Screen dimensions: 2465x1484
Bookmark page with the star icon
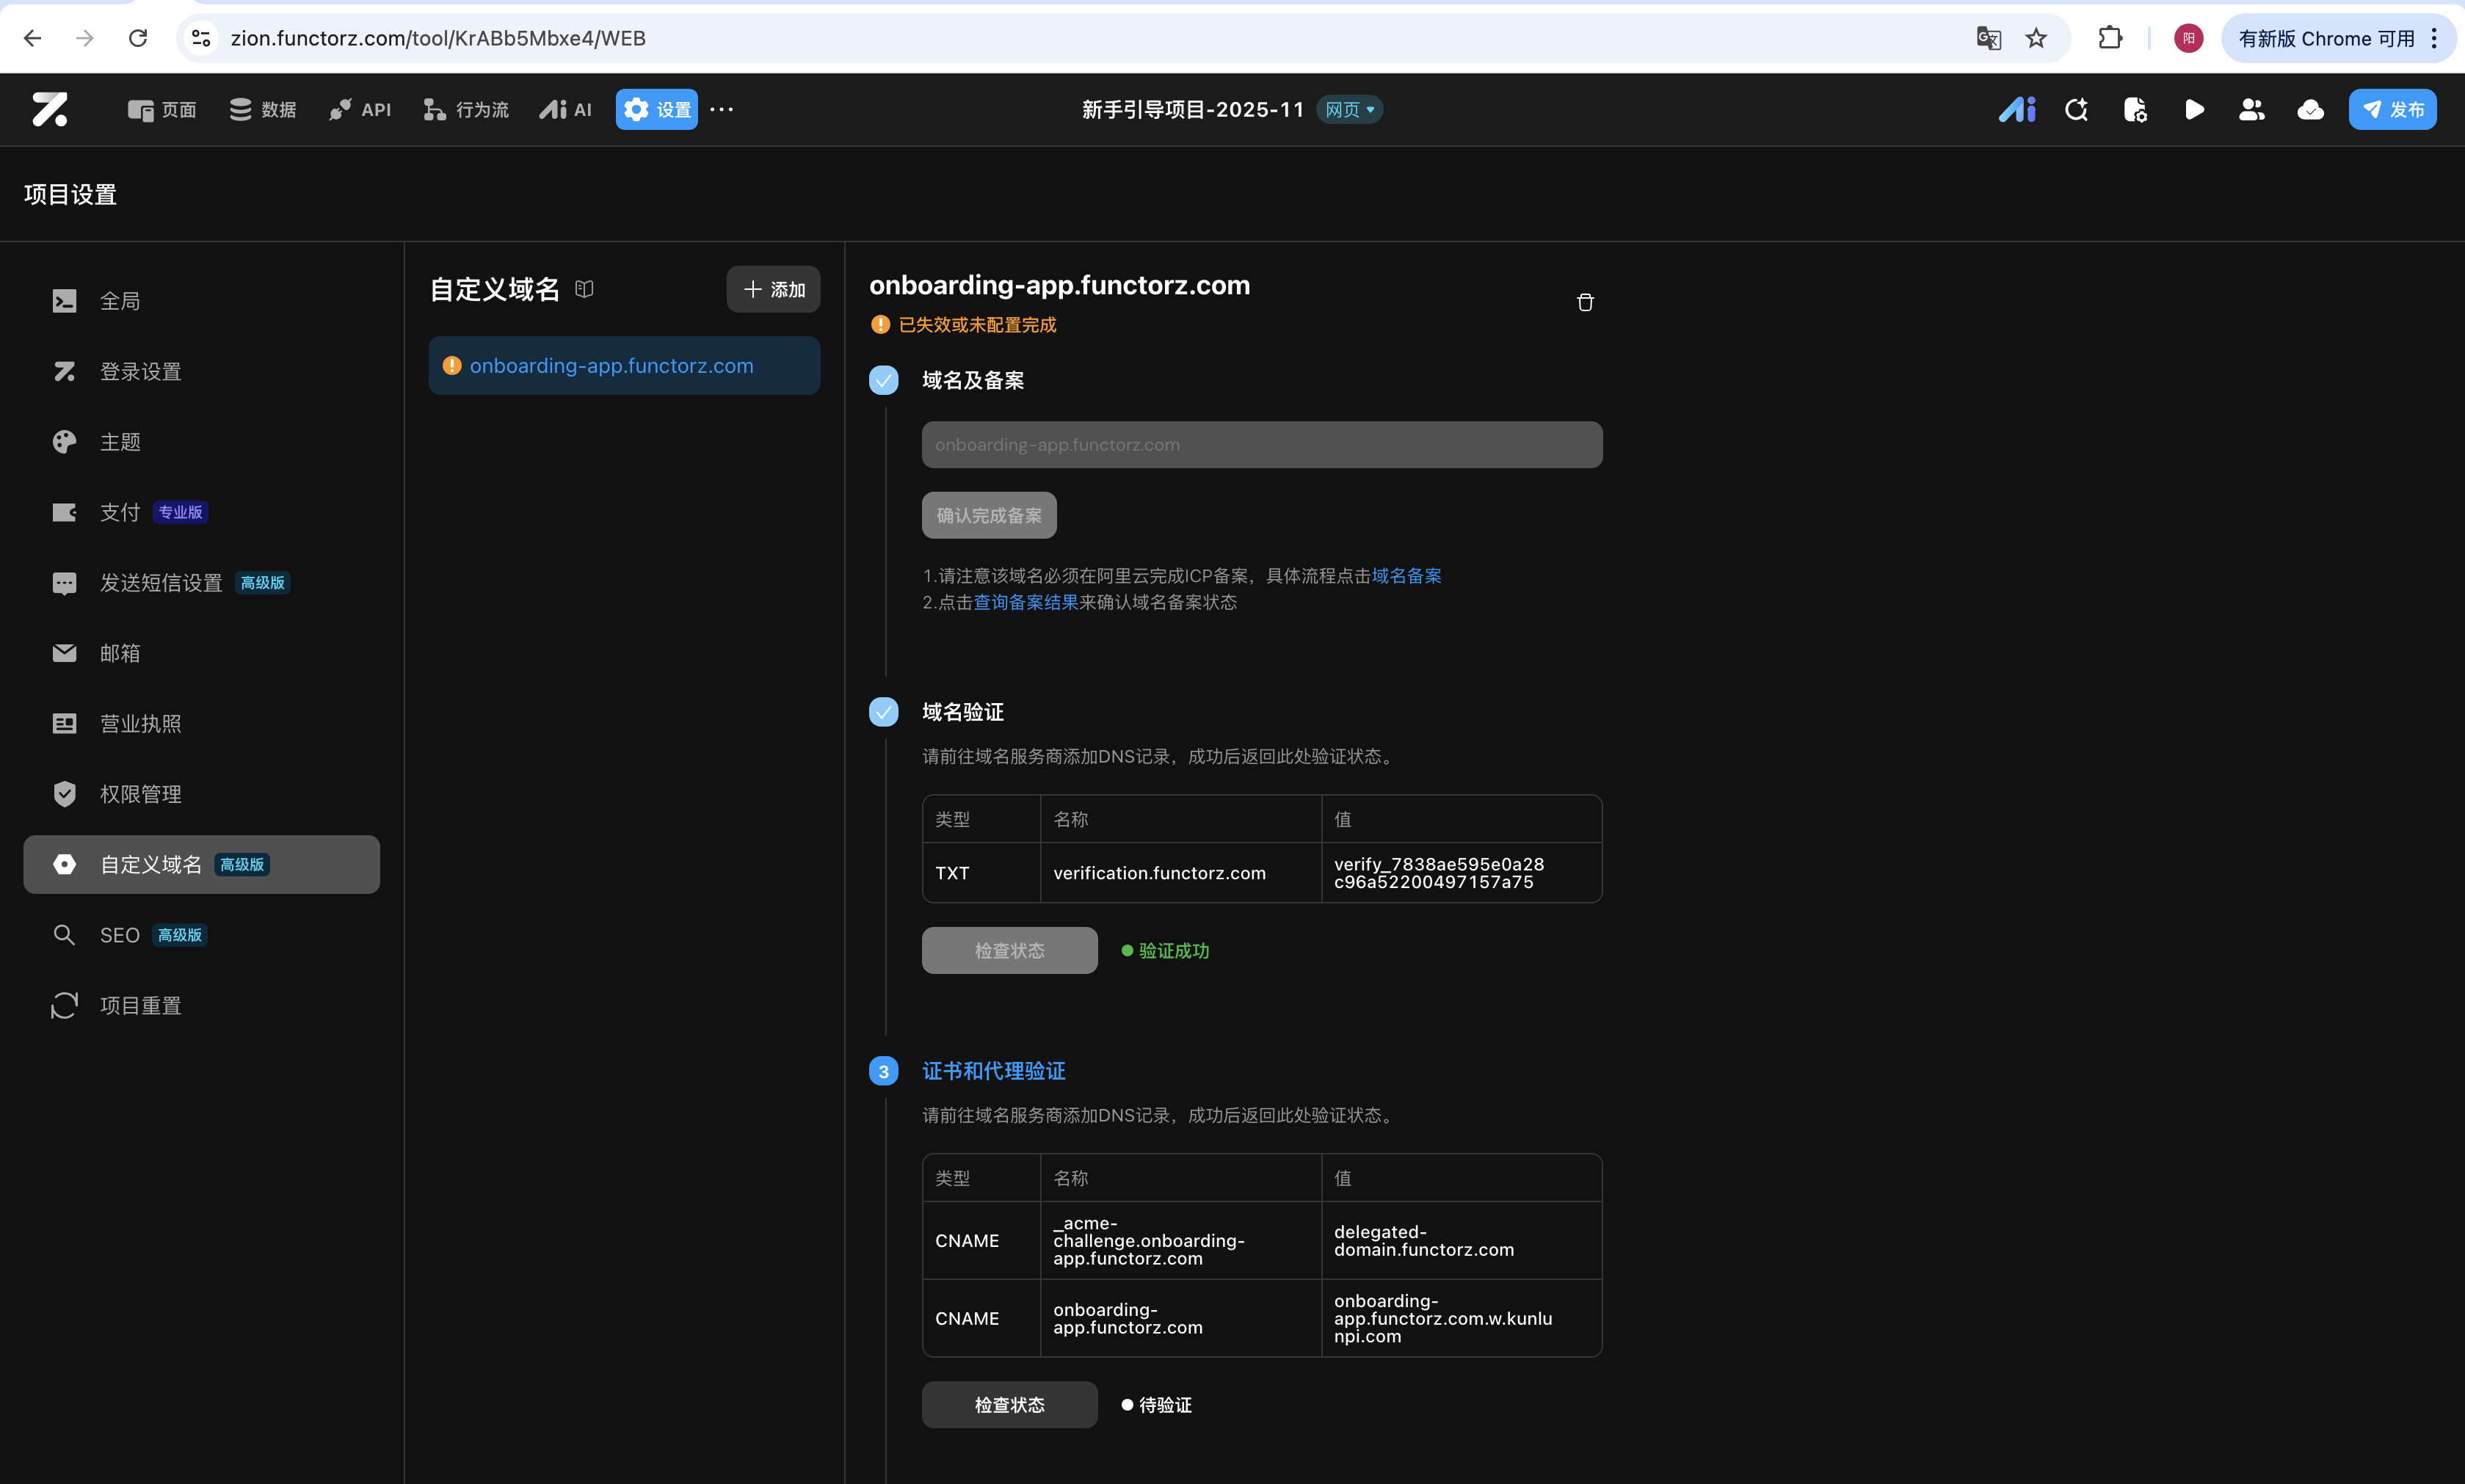(2036, 38)
